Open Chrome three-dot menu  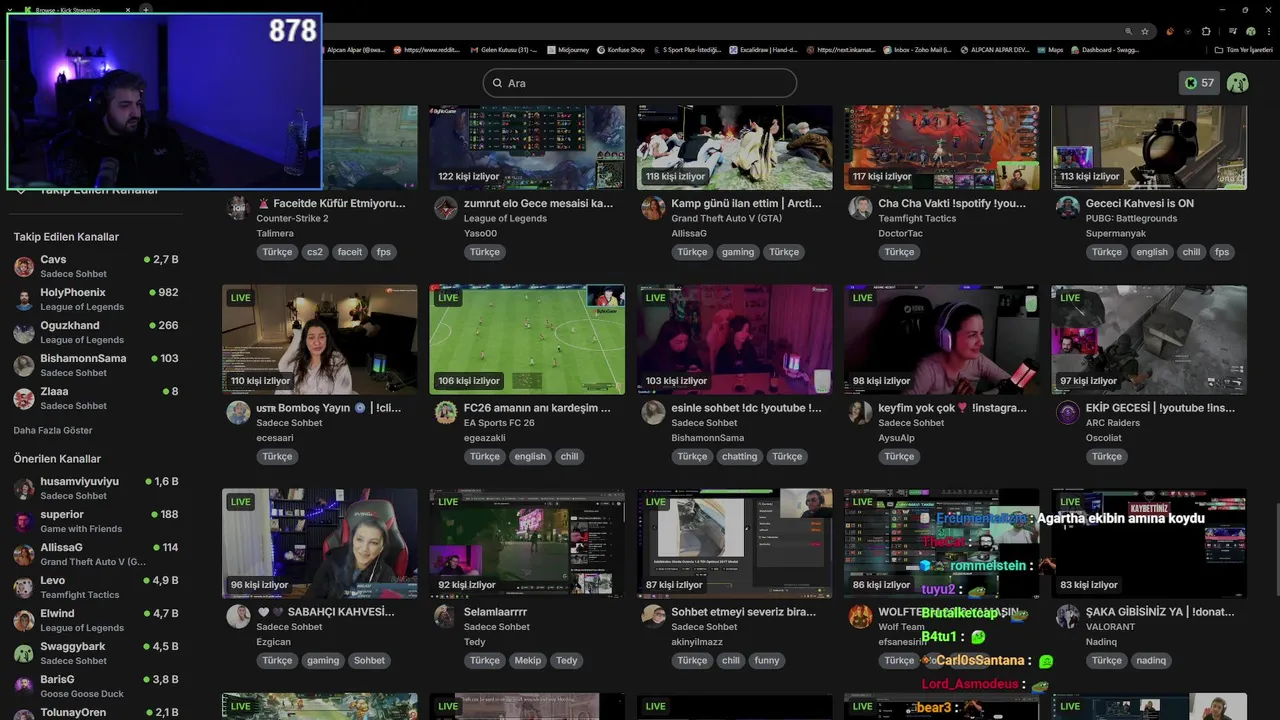point(1267,31)
